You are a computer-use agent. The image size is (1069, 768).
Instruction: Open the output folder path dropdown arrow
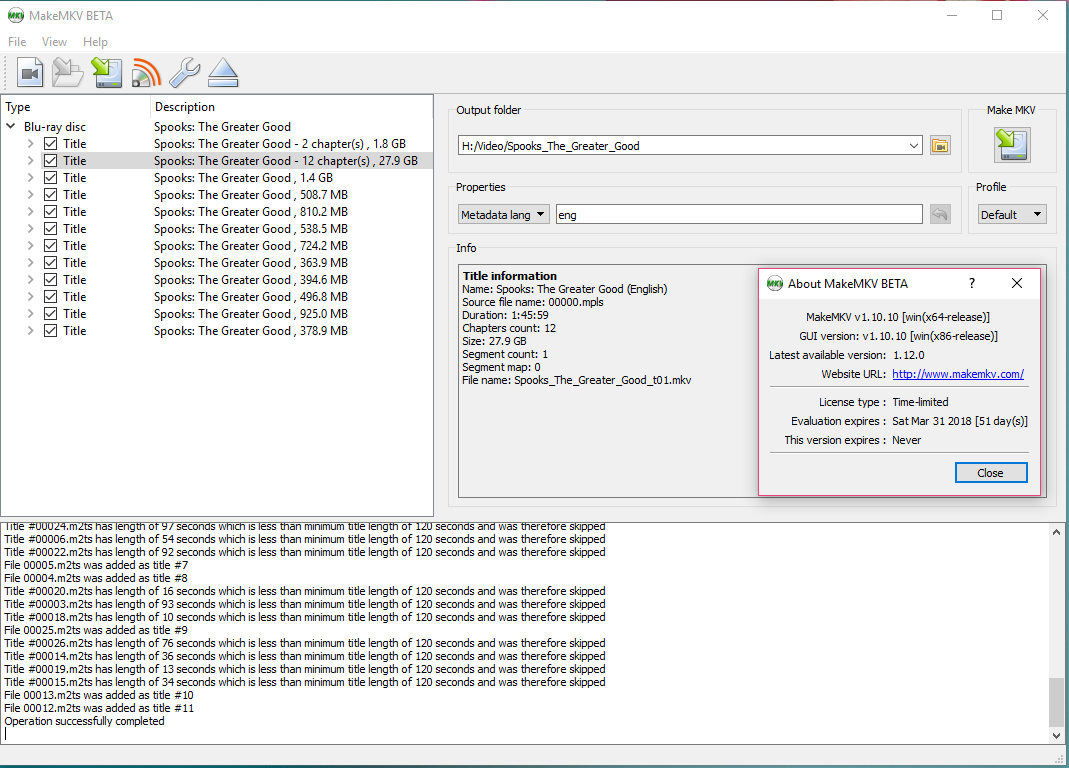click(914, 145)
